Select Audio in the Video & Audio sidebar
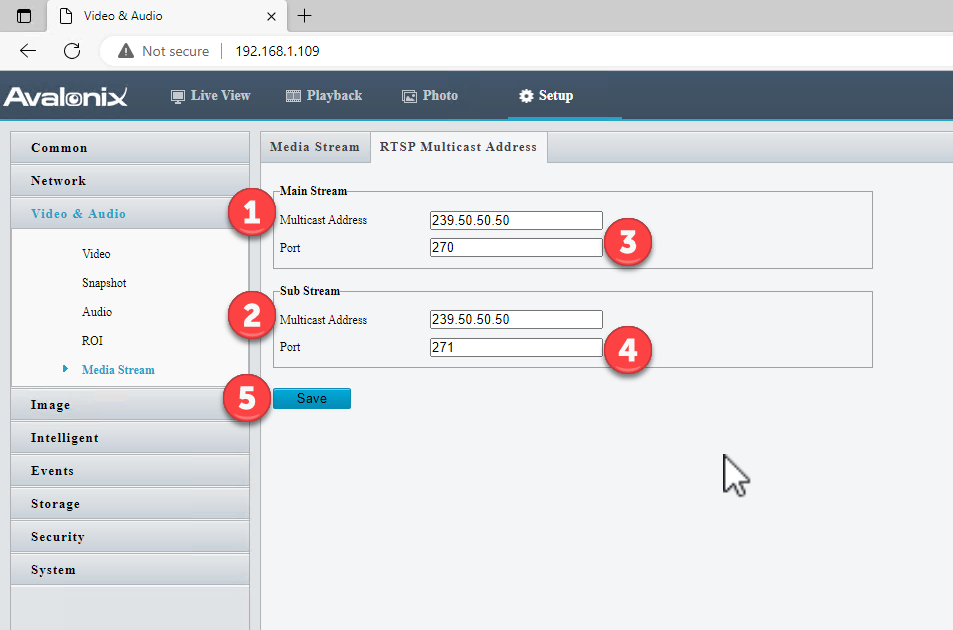This screenshot has height=630, width=953. point(96,311)
